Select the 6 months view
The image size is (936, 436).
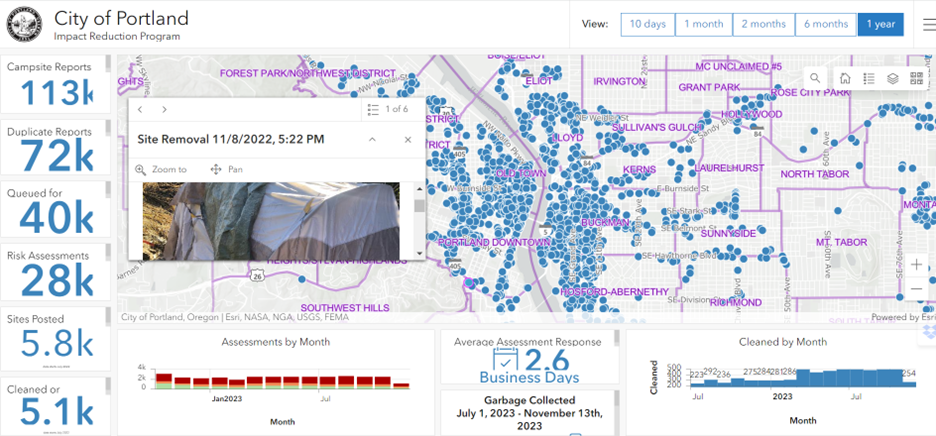pos(826,24)
